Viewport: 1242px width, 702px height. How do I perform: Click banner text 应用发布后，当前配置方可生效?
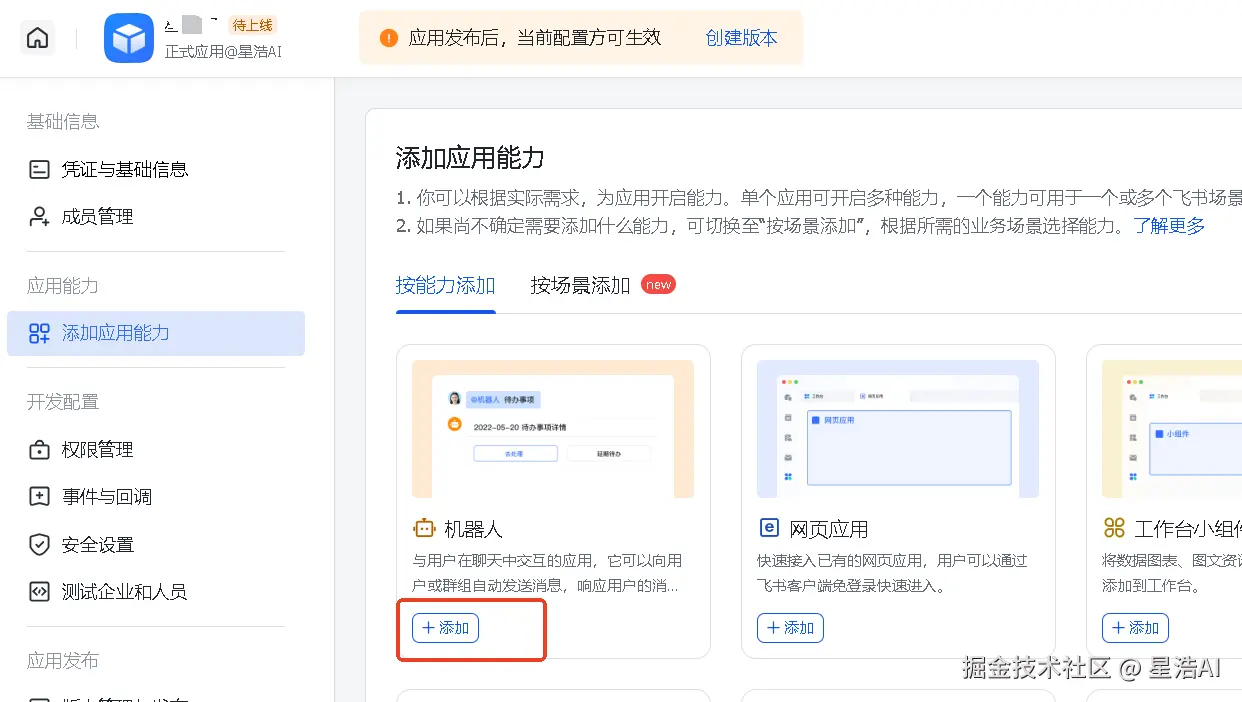point(535,38)
